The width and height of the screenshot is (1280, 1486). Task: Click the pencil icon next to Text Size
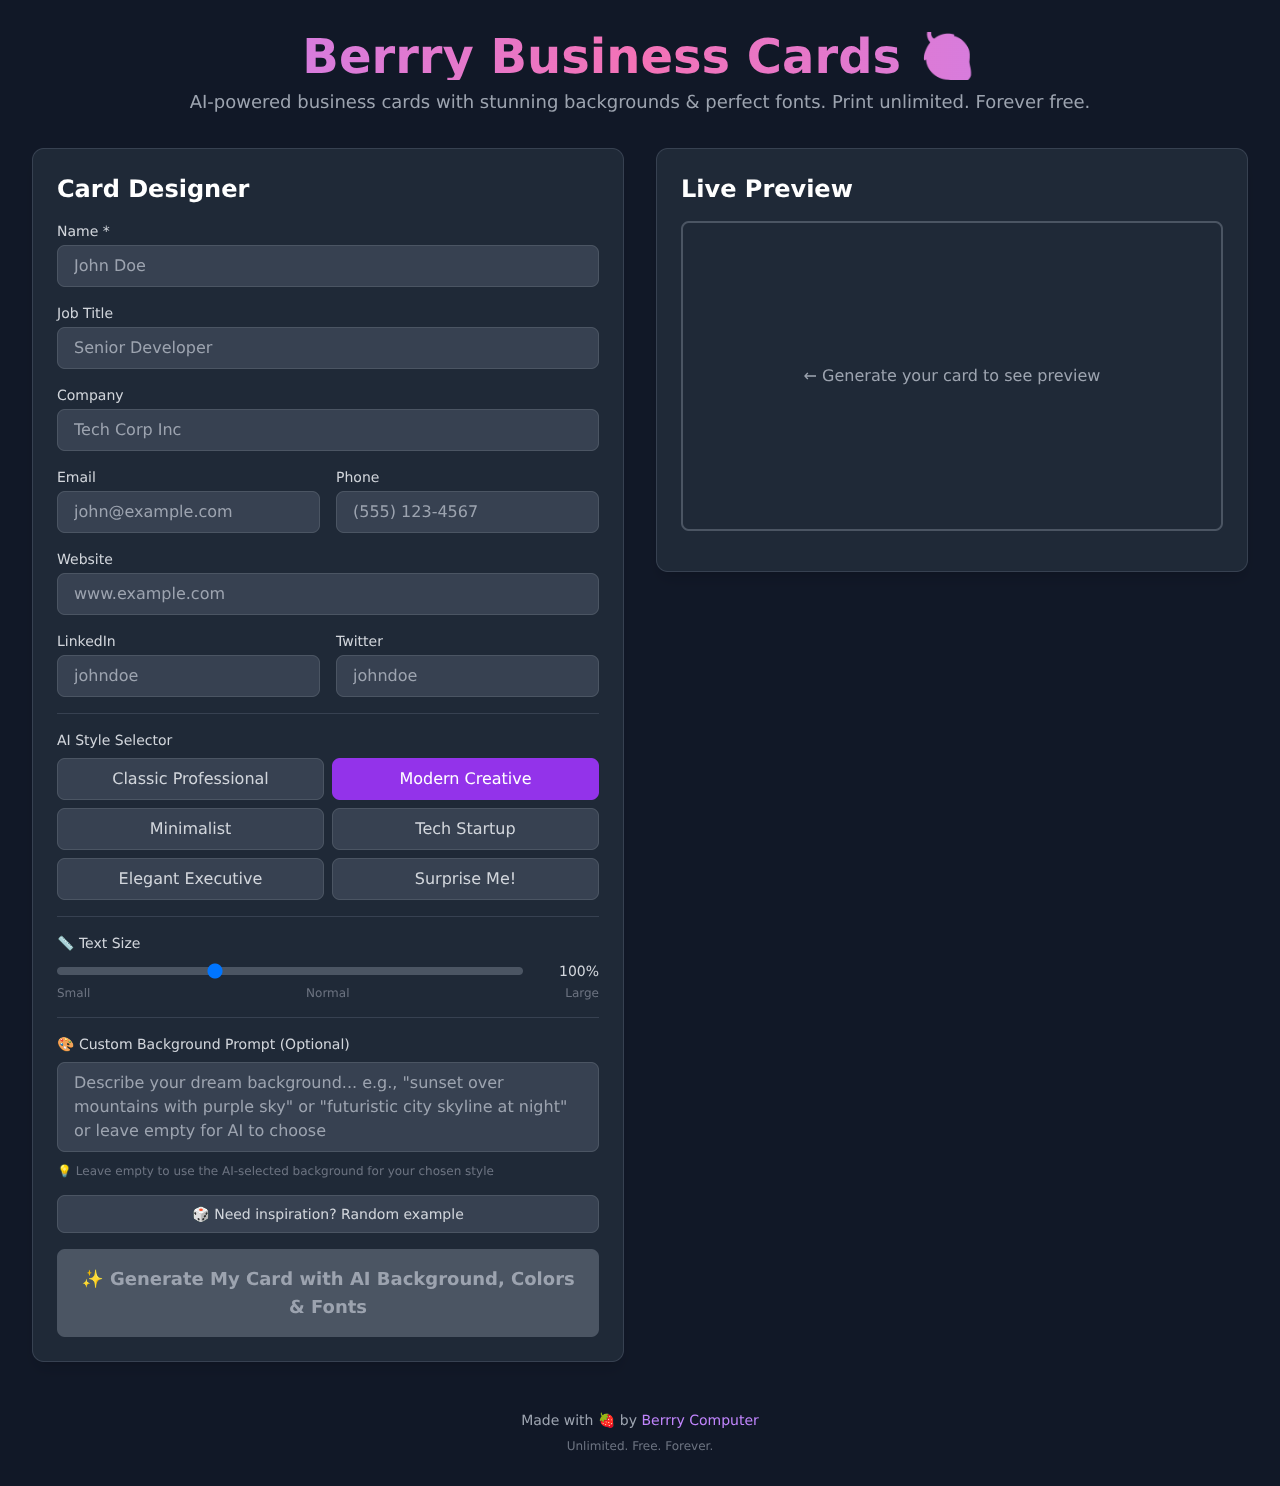click(64, 942)
